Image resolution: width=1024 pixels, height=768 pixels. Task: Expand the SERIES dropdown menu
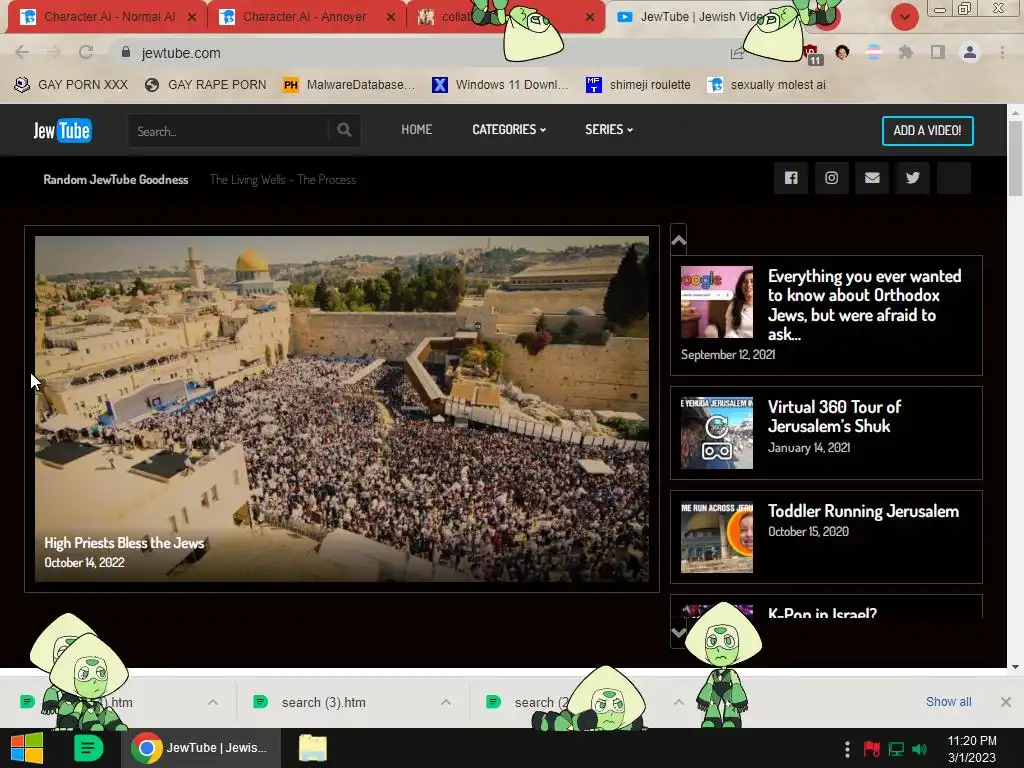(609, 129)
